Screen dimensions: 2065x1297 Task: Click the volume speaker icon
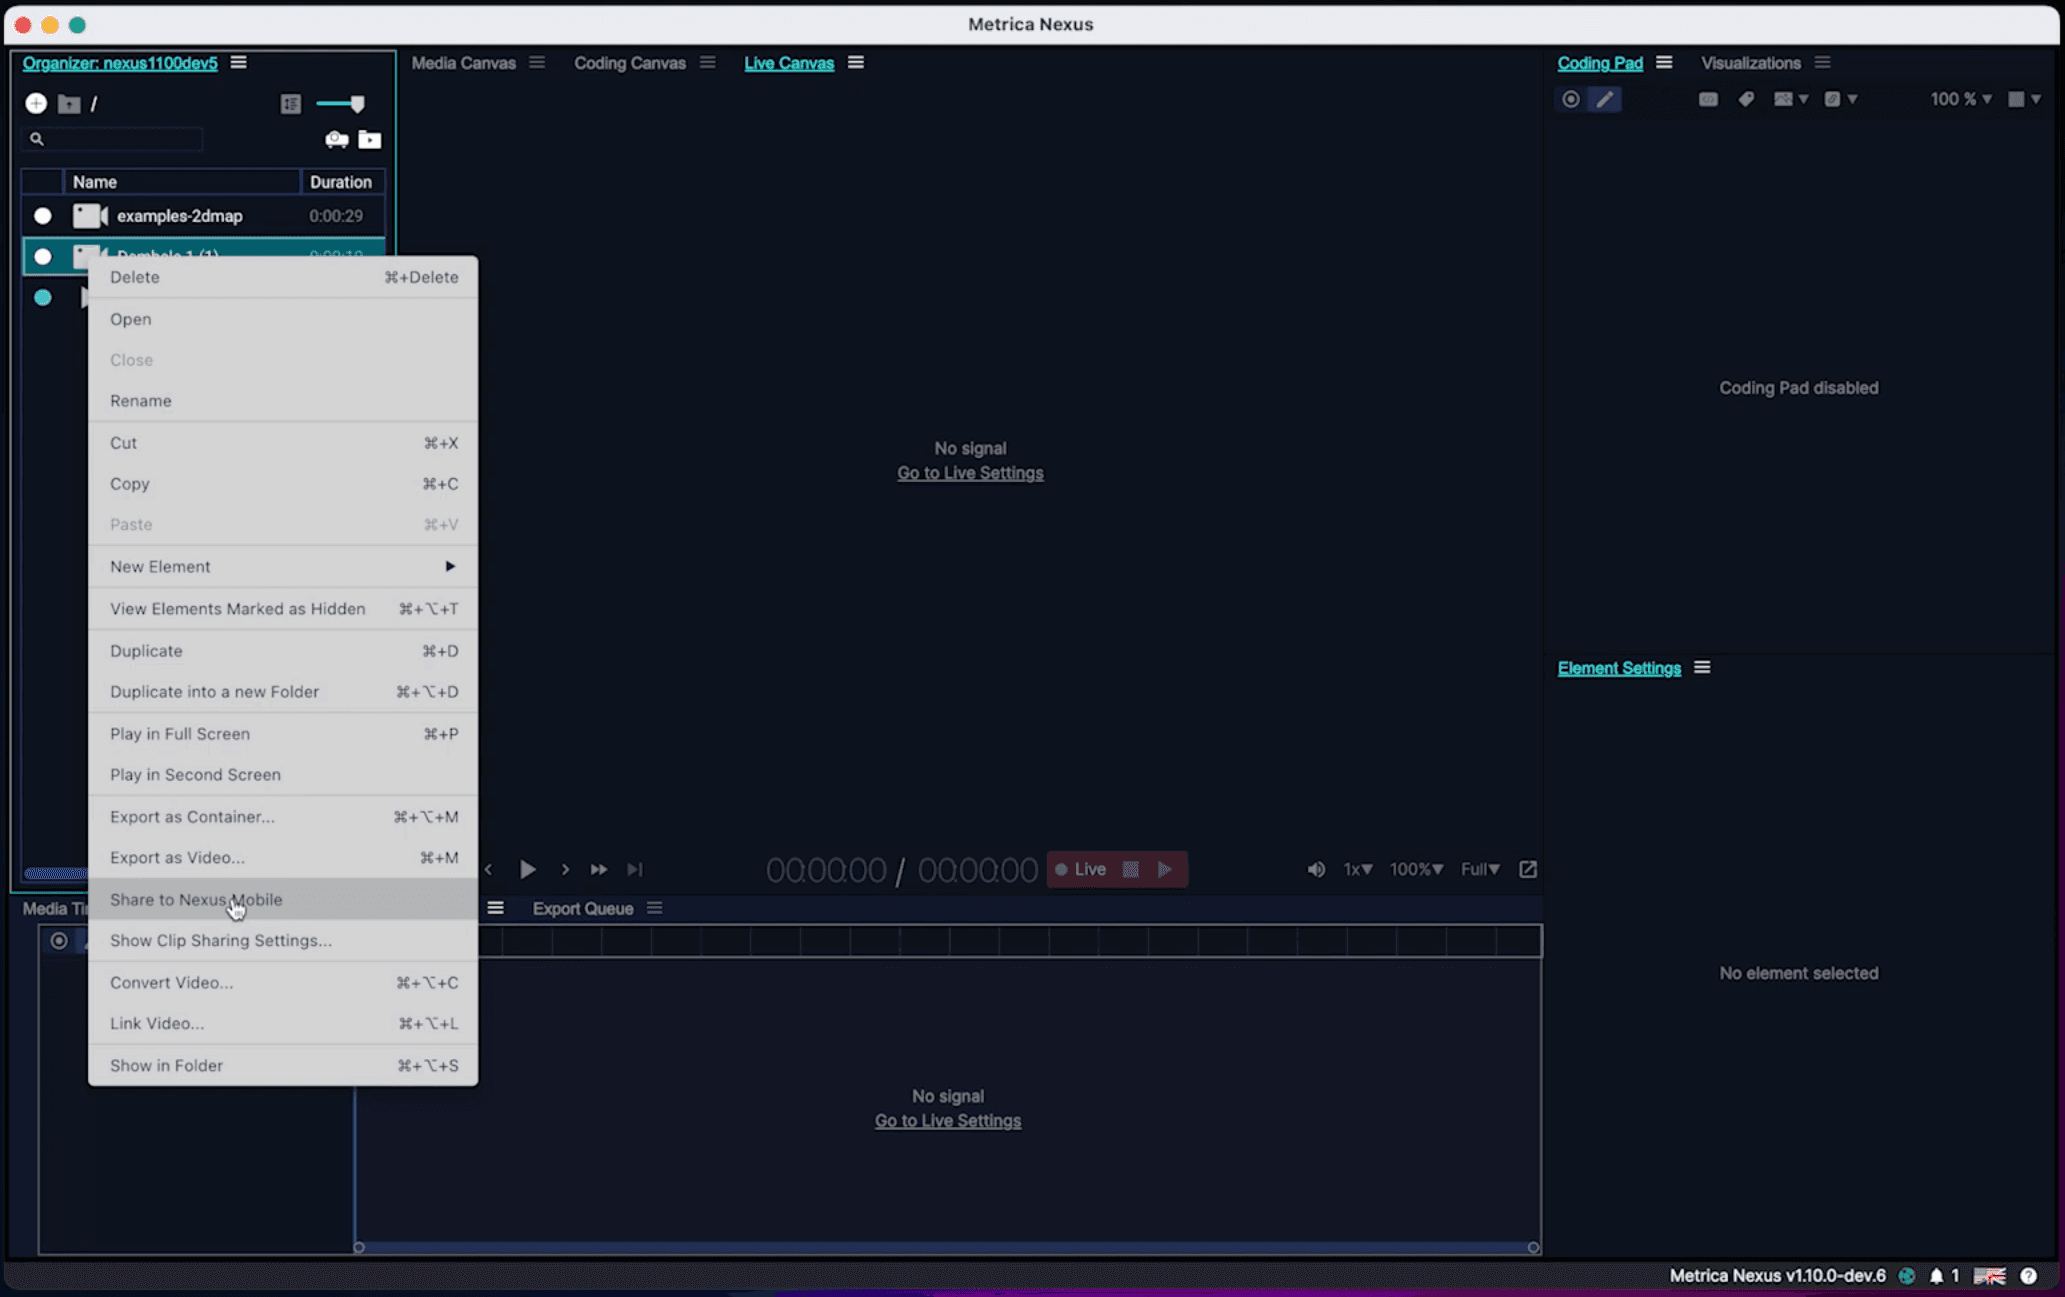click(x=1316, y=869)
